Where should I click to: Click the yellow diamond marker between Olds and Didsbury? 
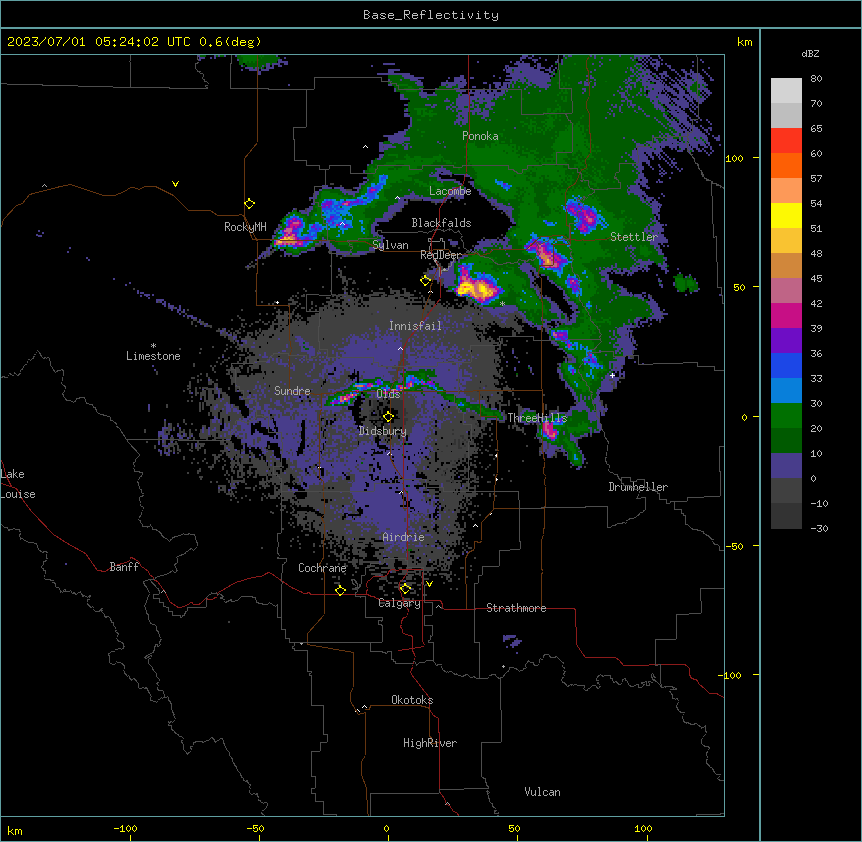click(x=388, y=416)
